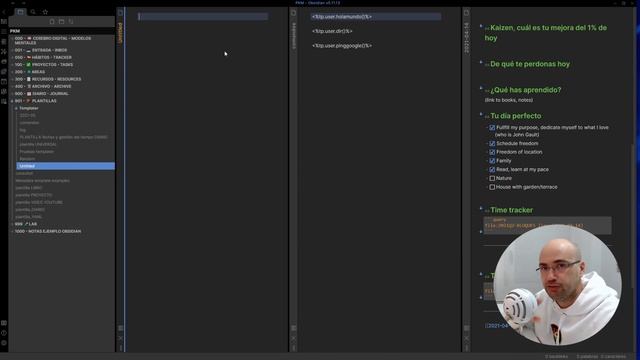Check the 'Nature' checkbox
The image size is (640, 360).
click(492, 178)
